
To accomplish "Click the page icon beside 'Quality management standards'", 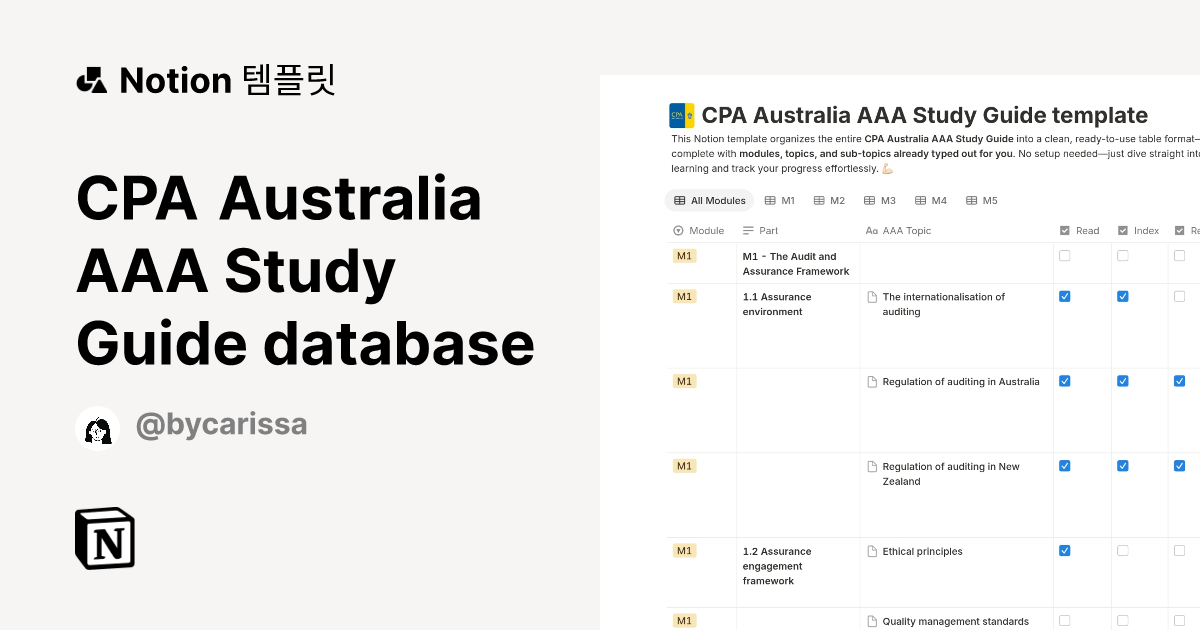I will tap(872, 620).
